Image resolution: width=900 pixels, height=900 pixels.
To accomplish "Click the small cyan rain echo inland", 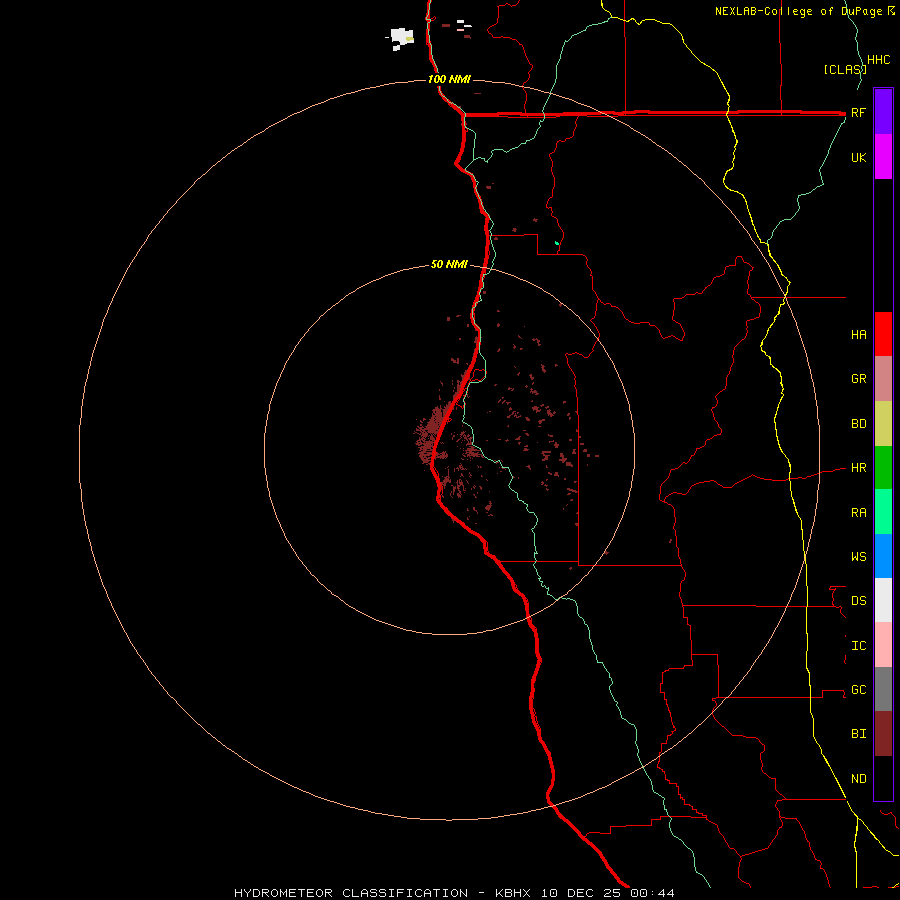I will pos(557,243).
